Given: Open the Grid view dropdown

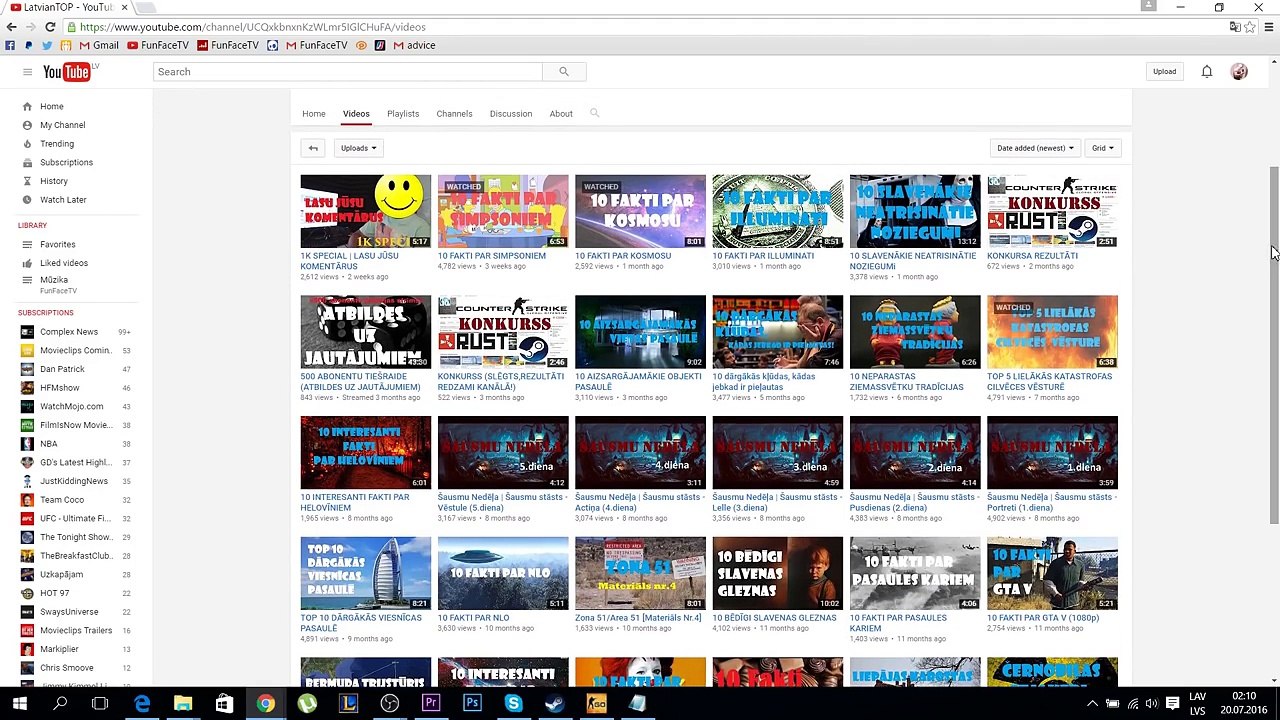Looking at the screenshot, I should (1102, 148).
